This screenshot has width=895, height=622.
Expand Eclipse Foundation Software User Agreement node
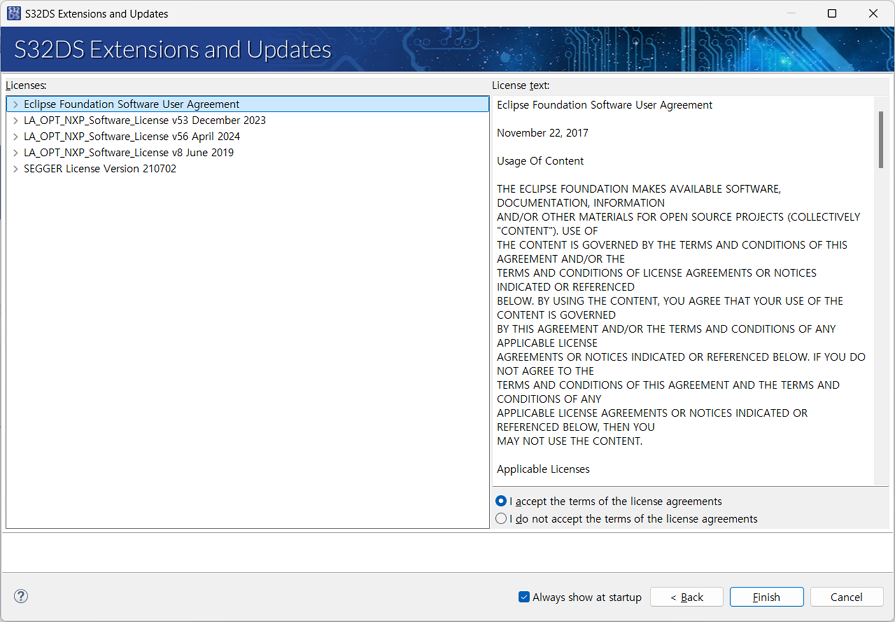coord(15,104)
